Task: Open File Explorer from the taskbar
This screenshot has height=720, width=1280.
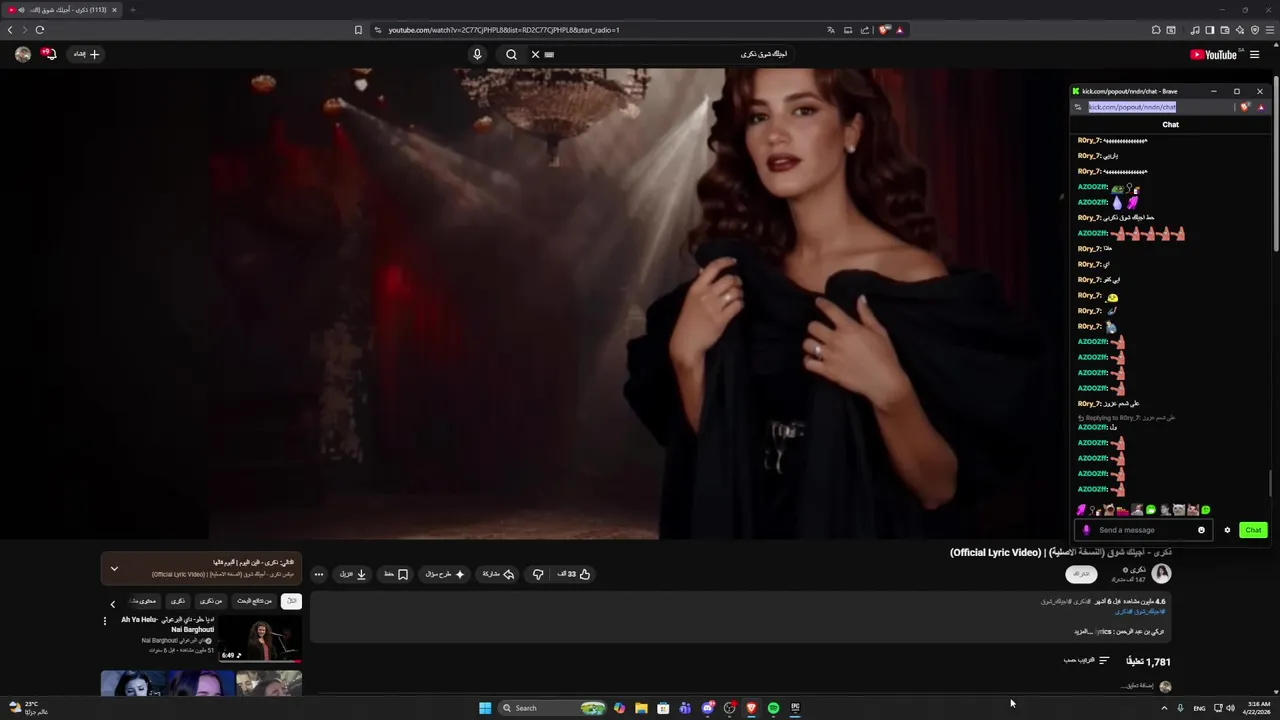Action: (641, 708)
